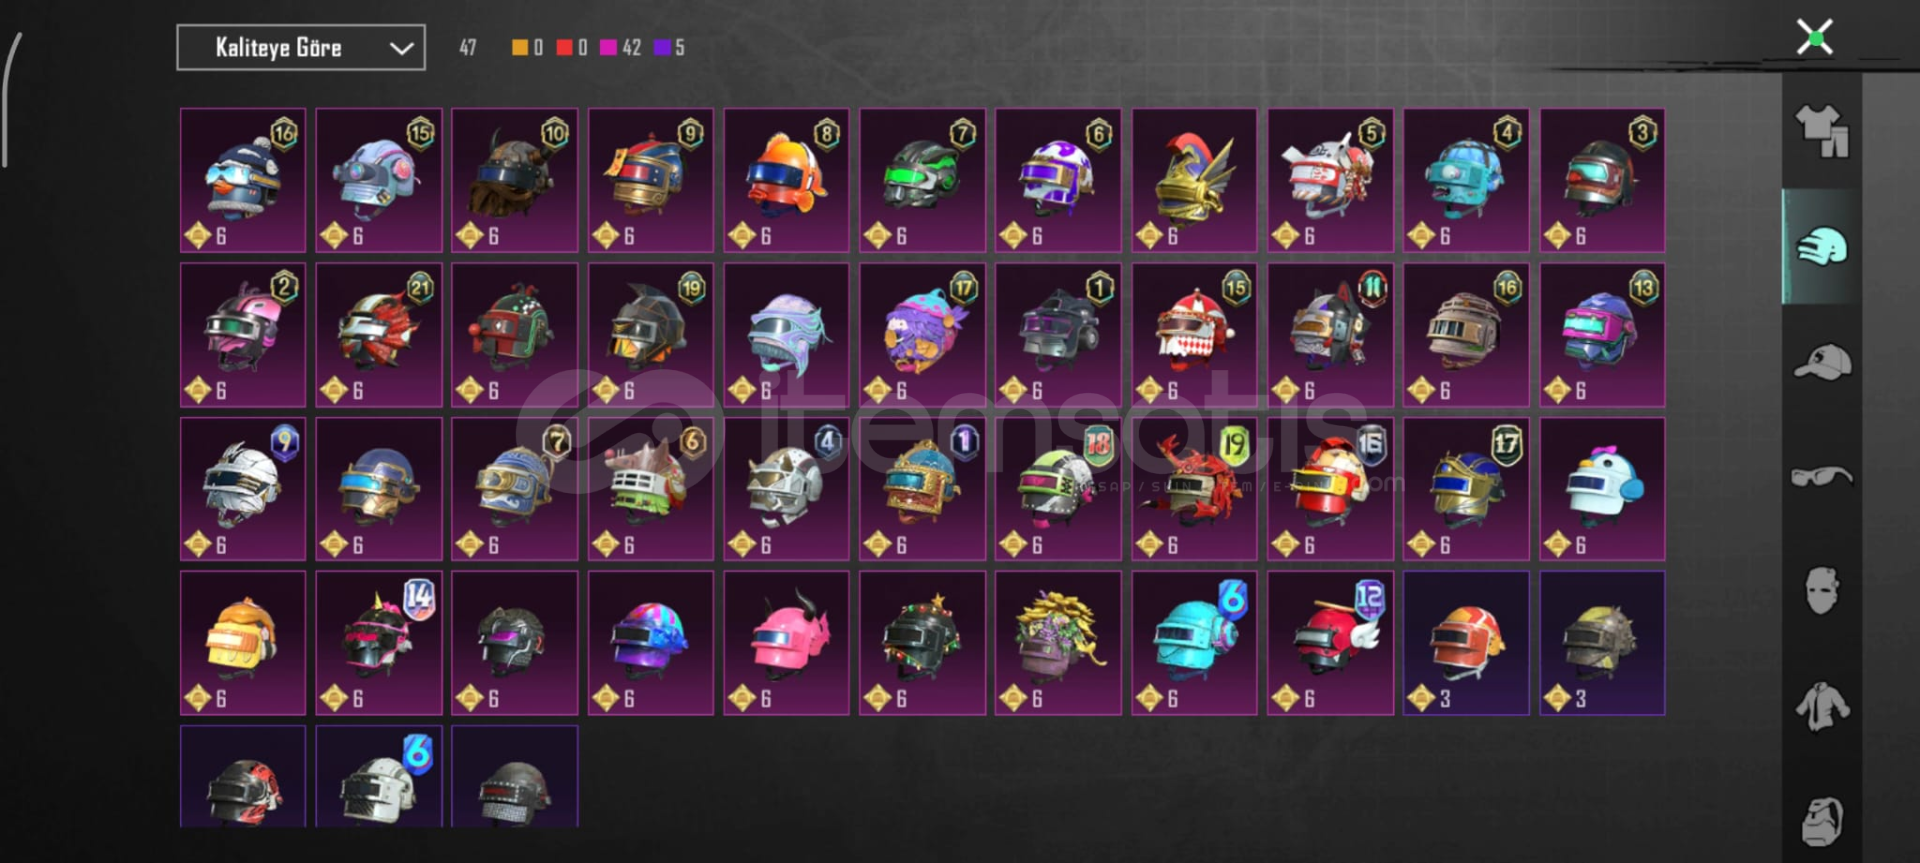
Task: Pick the red crab helmet with badge 19
Action: (x=1194, y=489)
